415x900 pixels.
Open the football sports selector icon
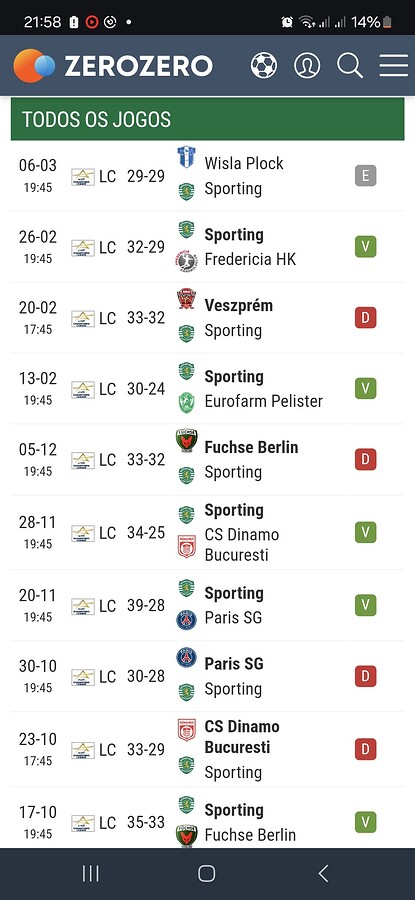coord(264,65)
